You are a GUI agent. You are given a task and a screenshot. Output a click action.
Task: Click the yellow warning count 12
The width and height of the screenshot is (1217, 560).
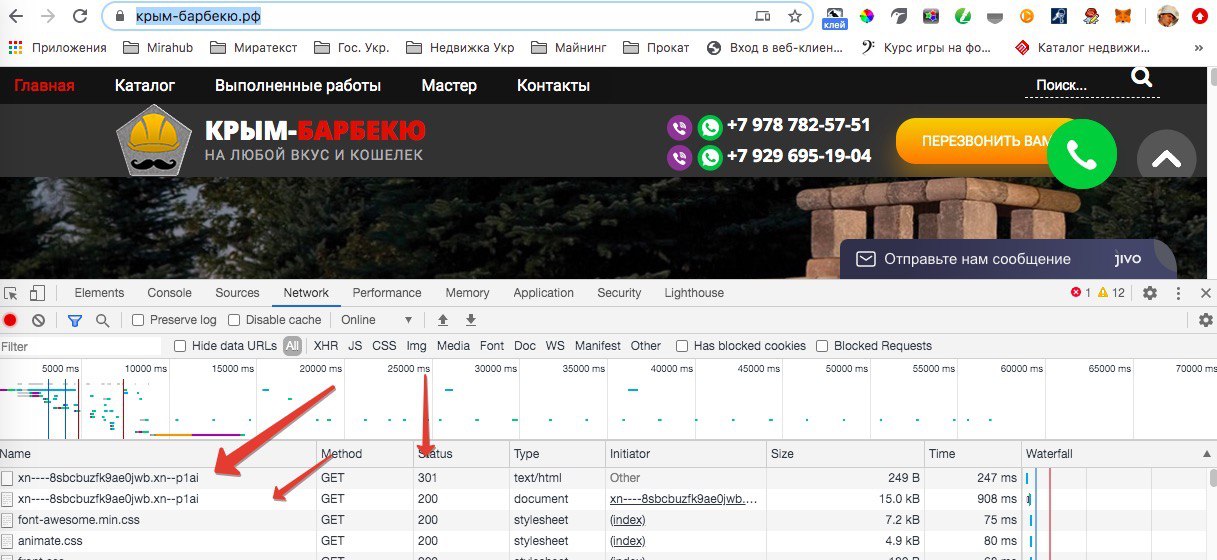(1111, 293)
